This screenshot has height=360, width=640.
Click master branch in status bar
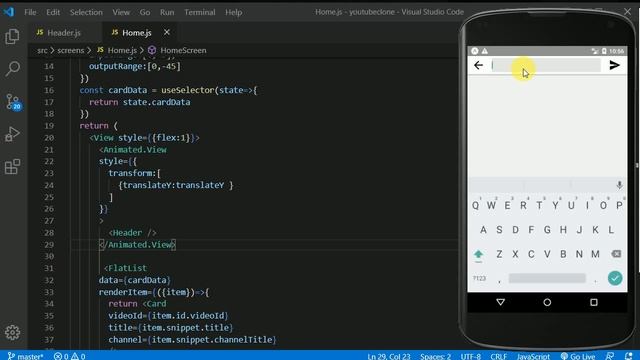[x=26, y=356]
